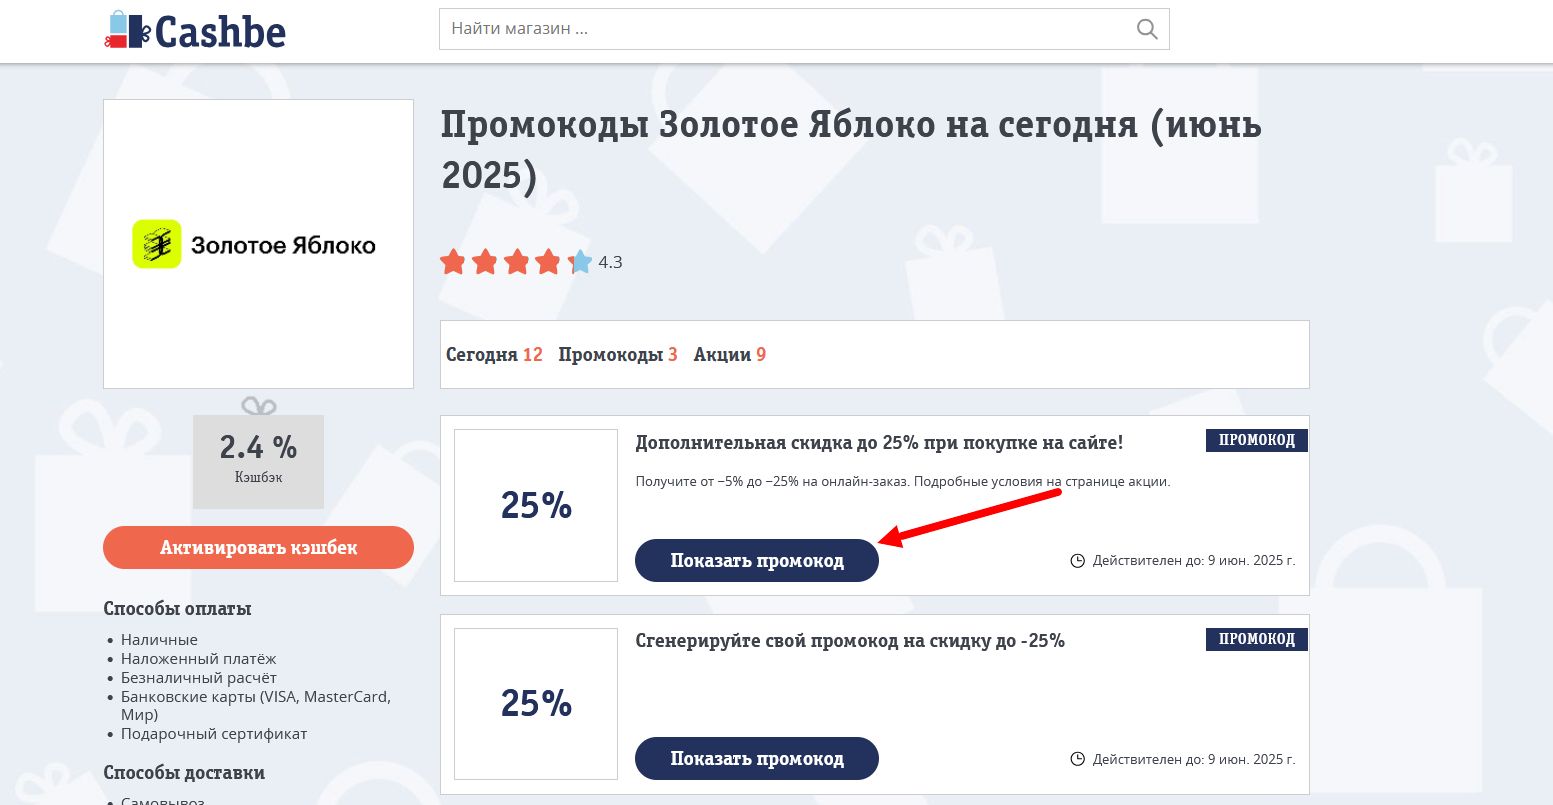The width and height of the screenshot is (1553, 805).
Task: Click the 25% thumbnail of the first offer
Action: point(536,505)
